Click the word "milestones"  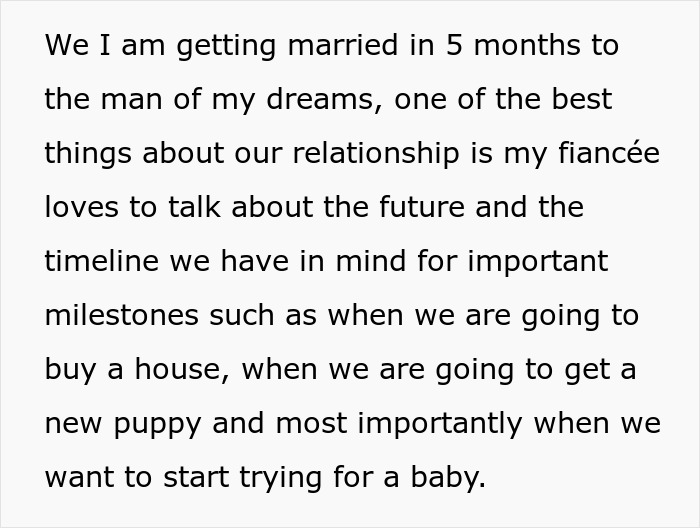click(x=122, y=316)
